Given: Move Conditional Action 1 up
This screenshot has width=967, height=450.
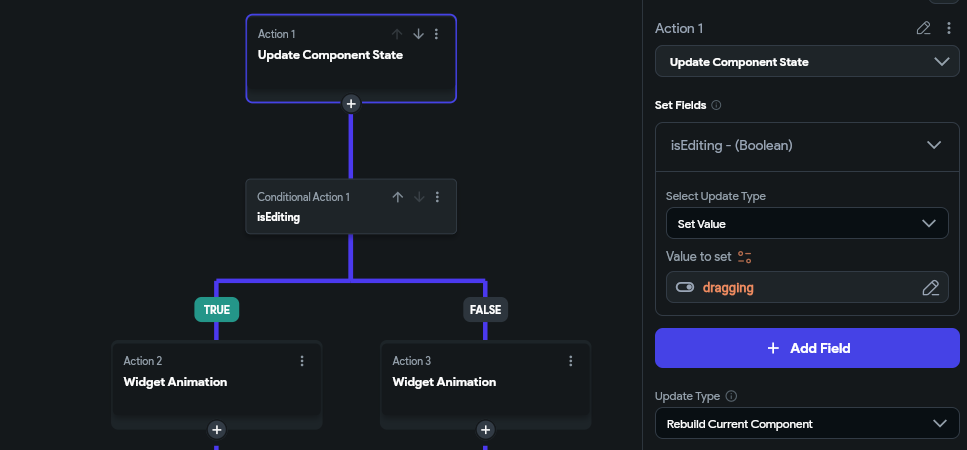Looking at the screenshot, I should pyautogui.click(x=398, y=197).
